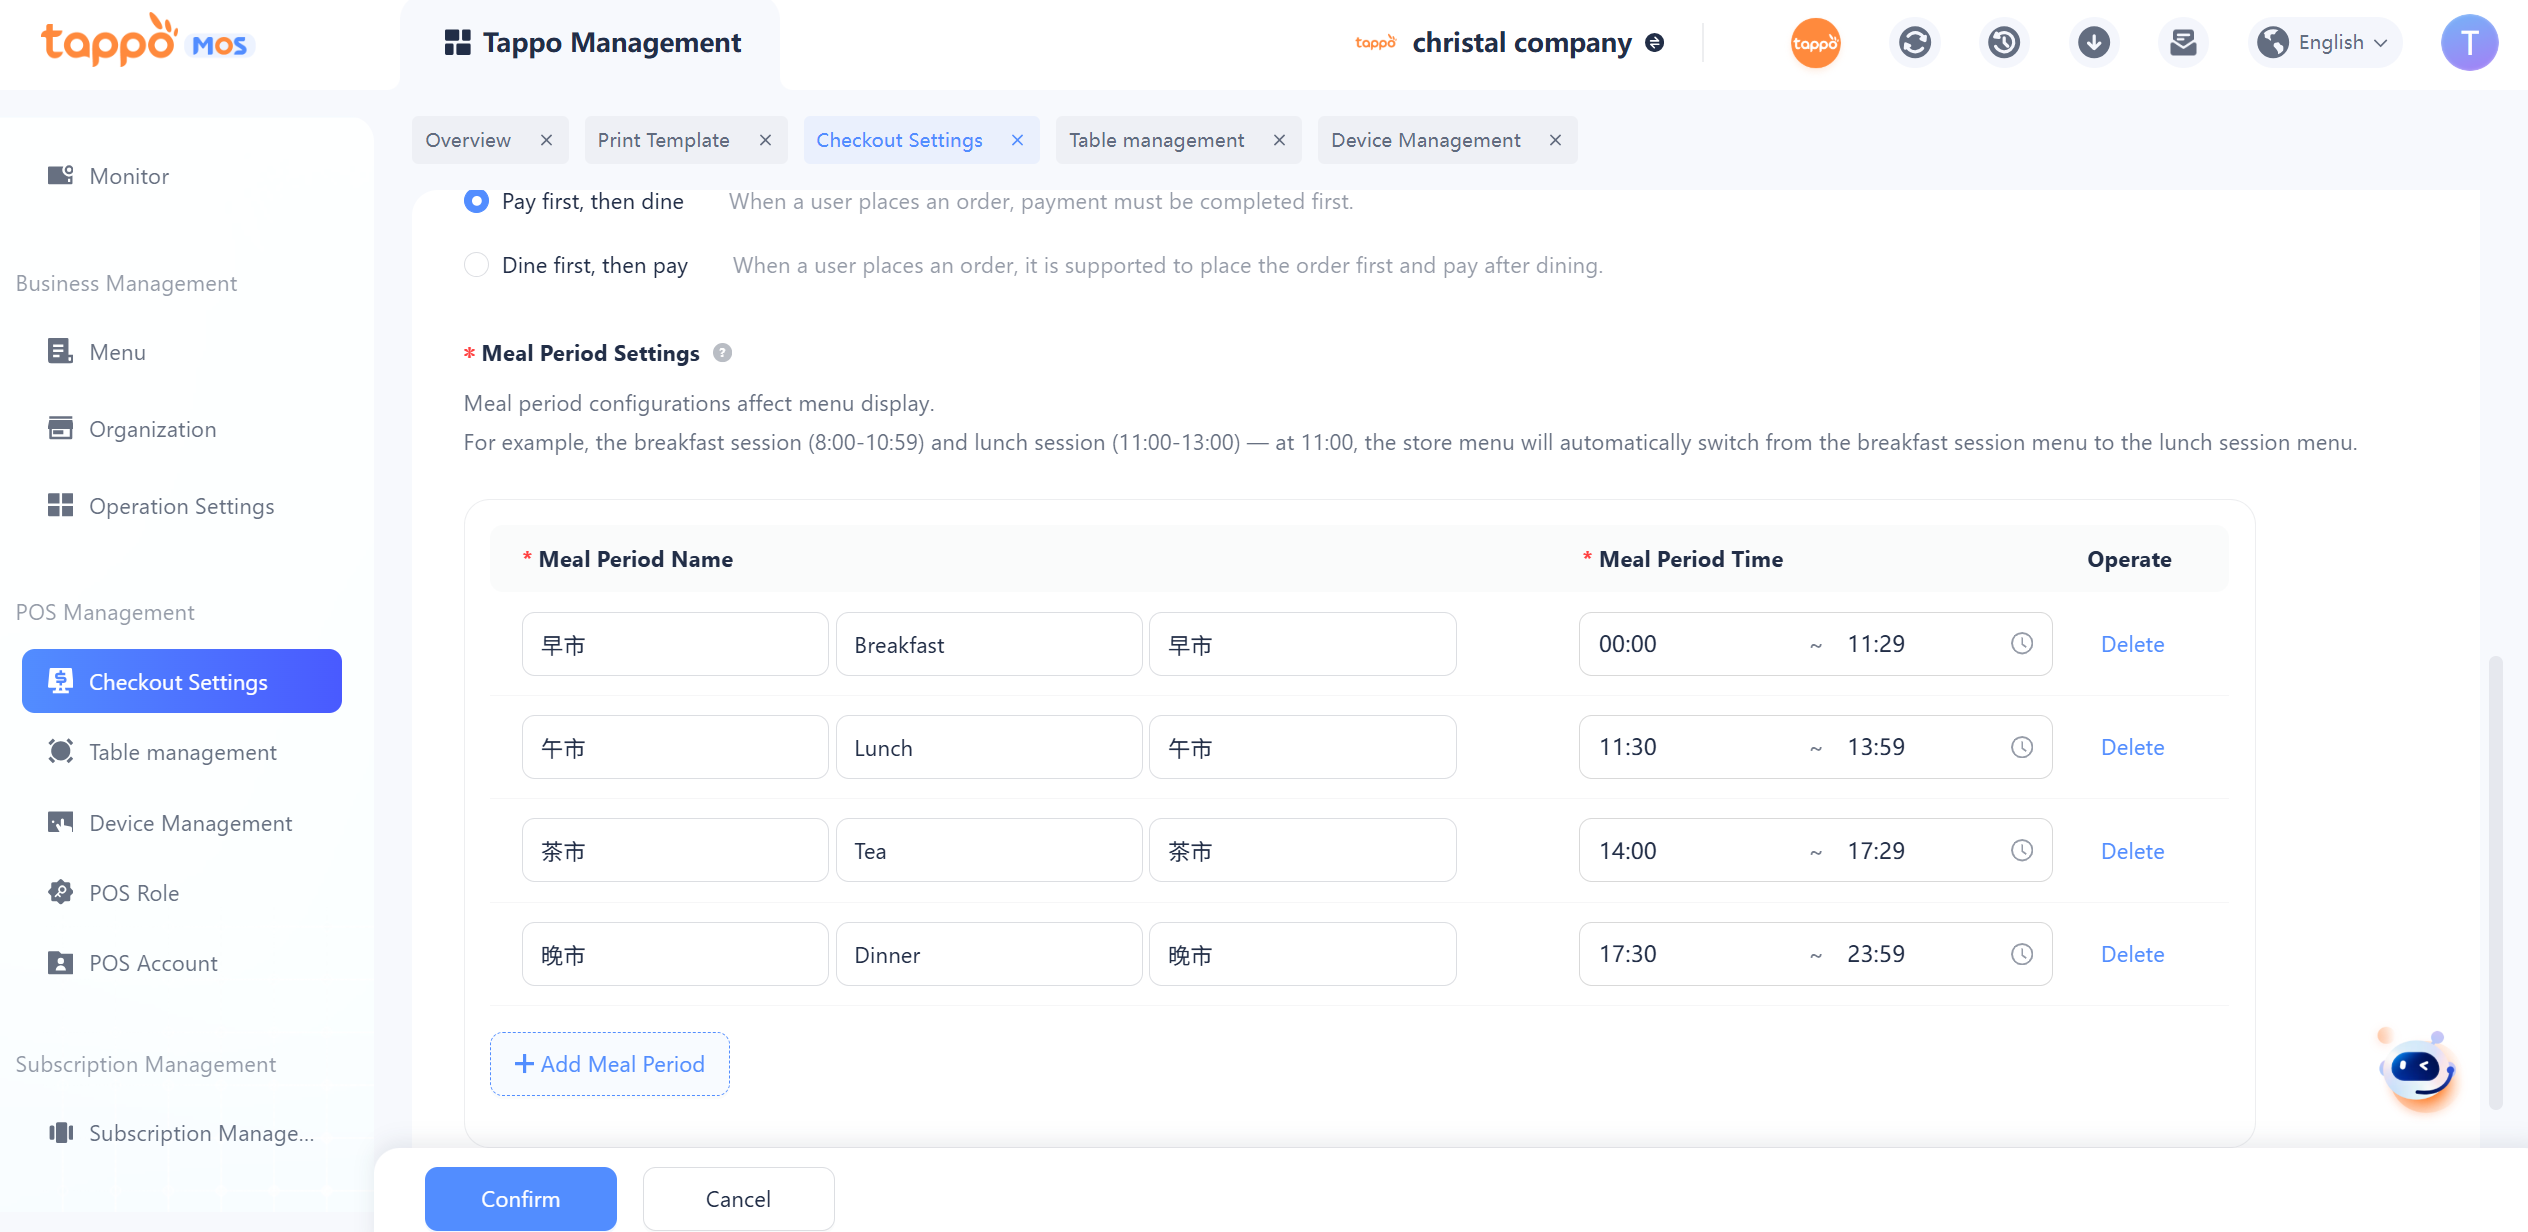Click clock icon in Breakfast time field
Image resolution: width=2528 pixels, height=1232 pixels.
pyautogui.click(x=2021, y=644)
